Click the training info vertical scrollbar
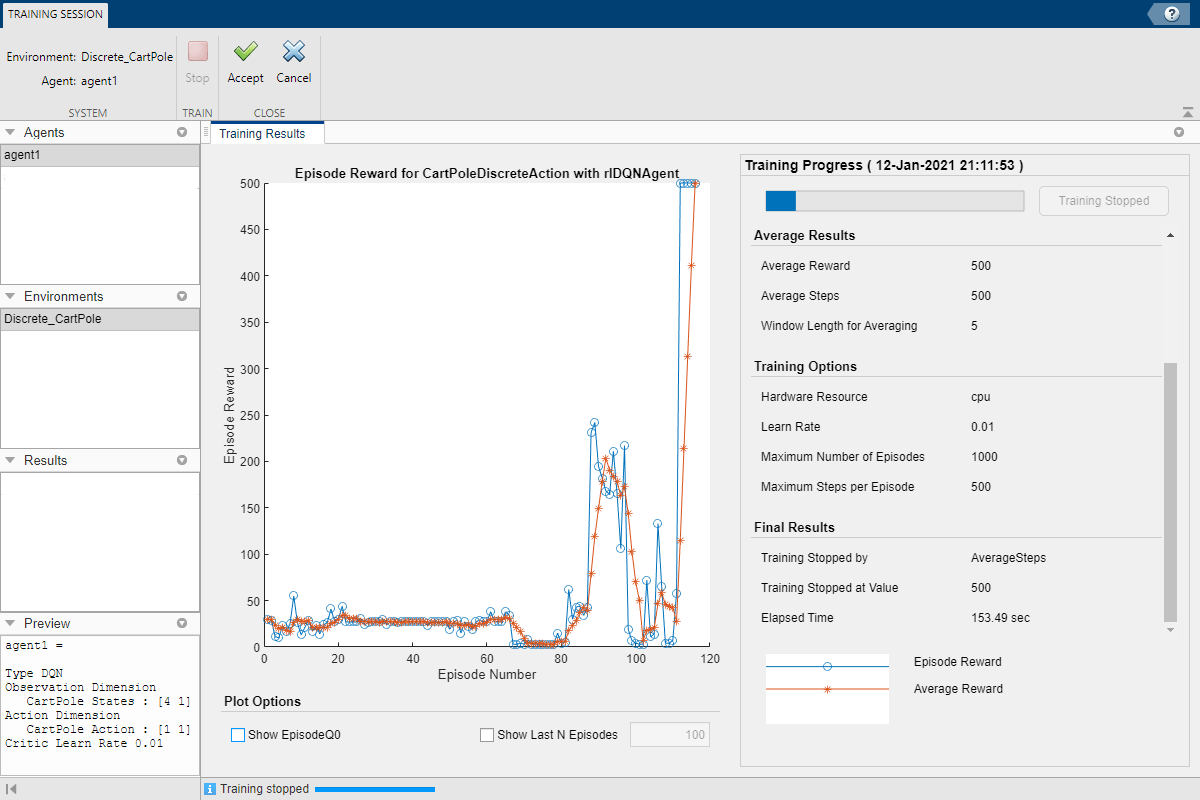The width and height of the screenshot is (1200, 800). (x=1170, y=492)
